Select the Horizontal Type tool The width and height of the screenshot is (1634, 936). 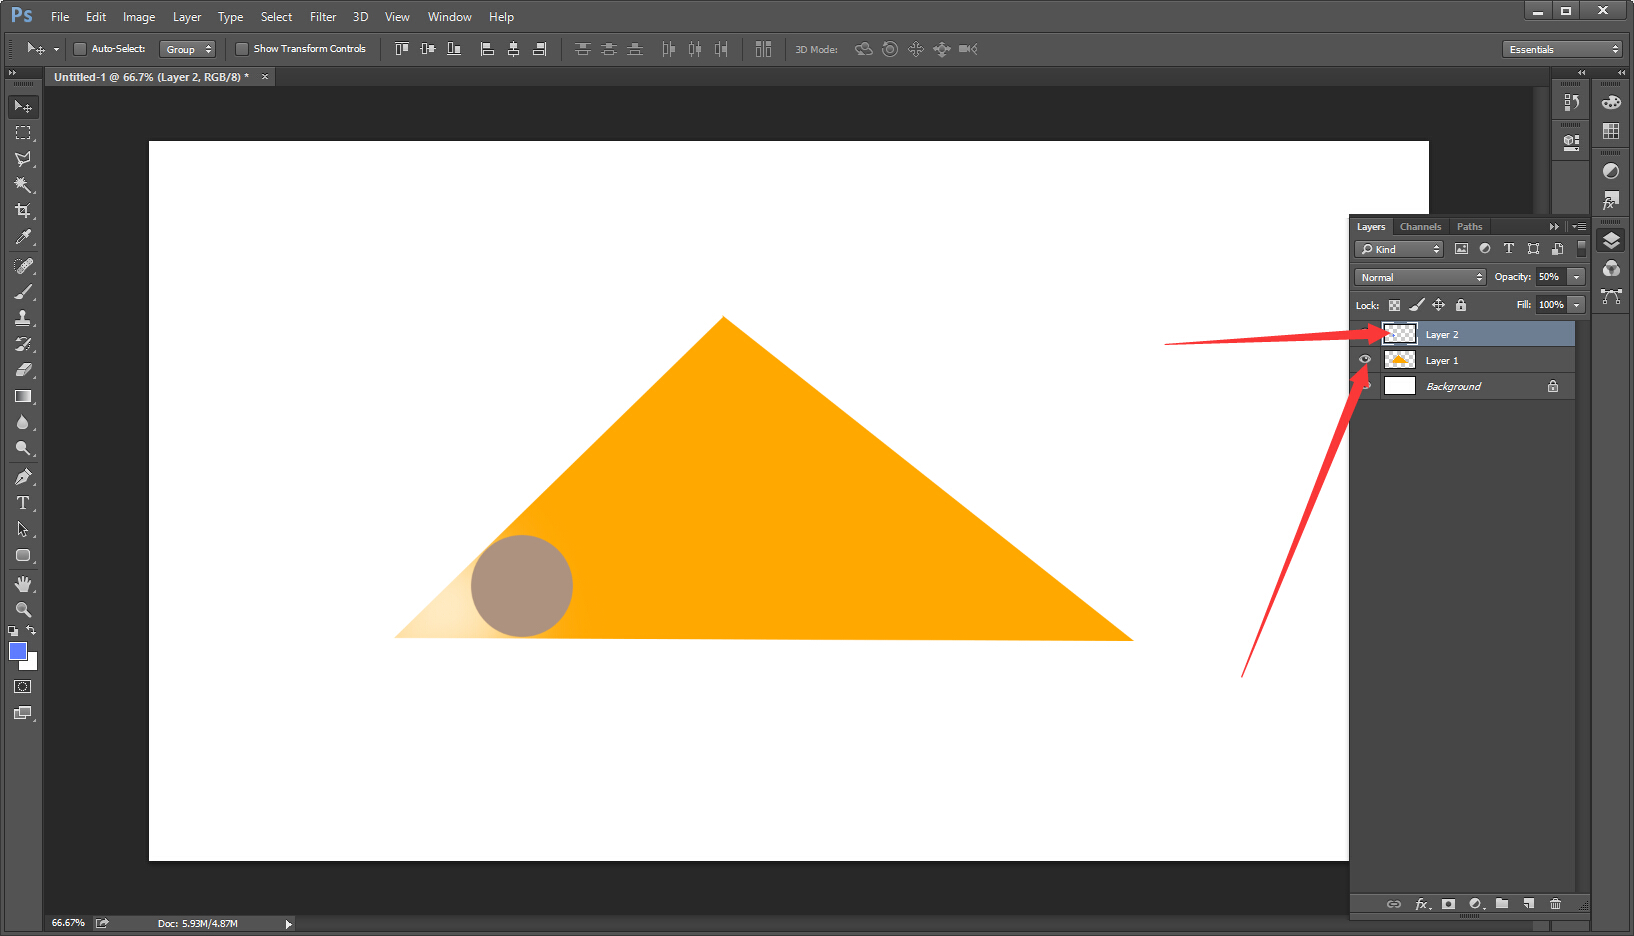[x=23, y=503]
